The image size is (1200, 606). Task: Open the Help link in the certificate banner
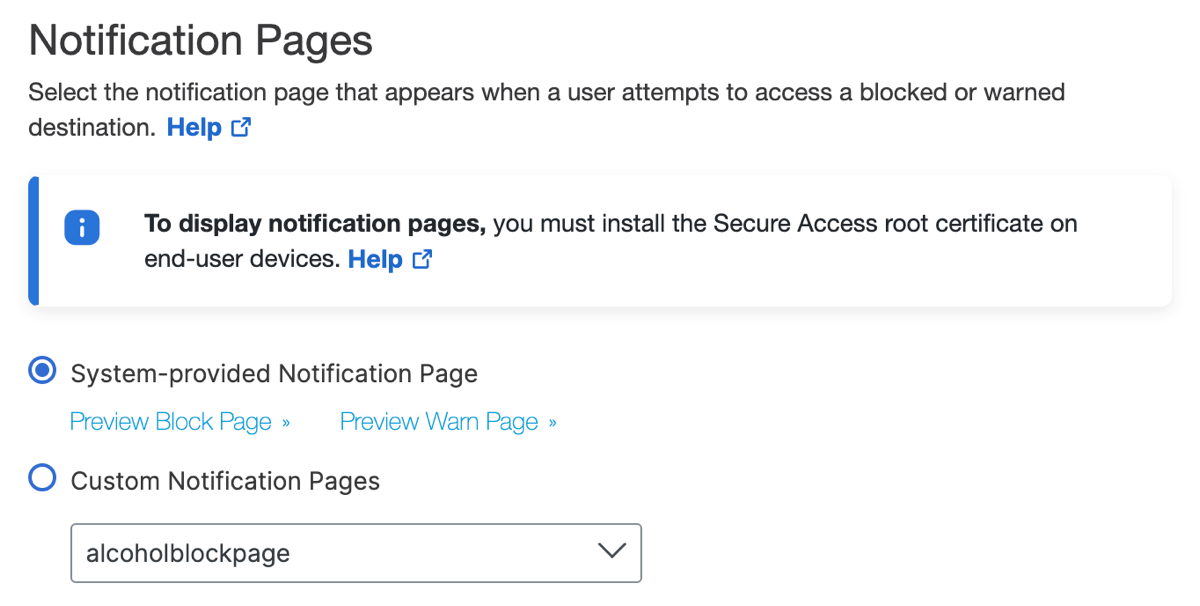(375, 260)
